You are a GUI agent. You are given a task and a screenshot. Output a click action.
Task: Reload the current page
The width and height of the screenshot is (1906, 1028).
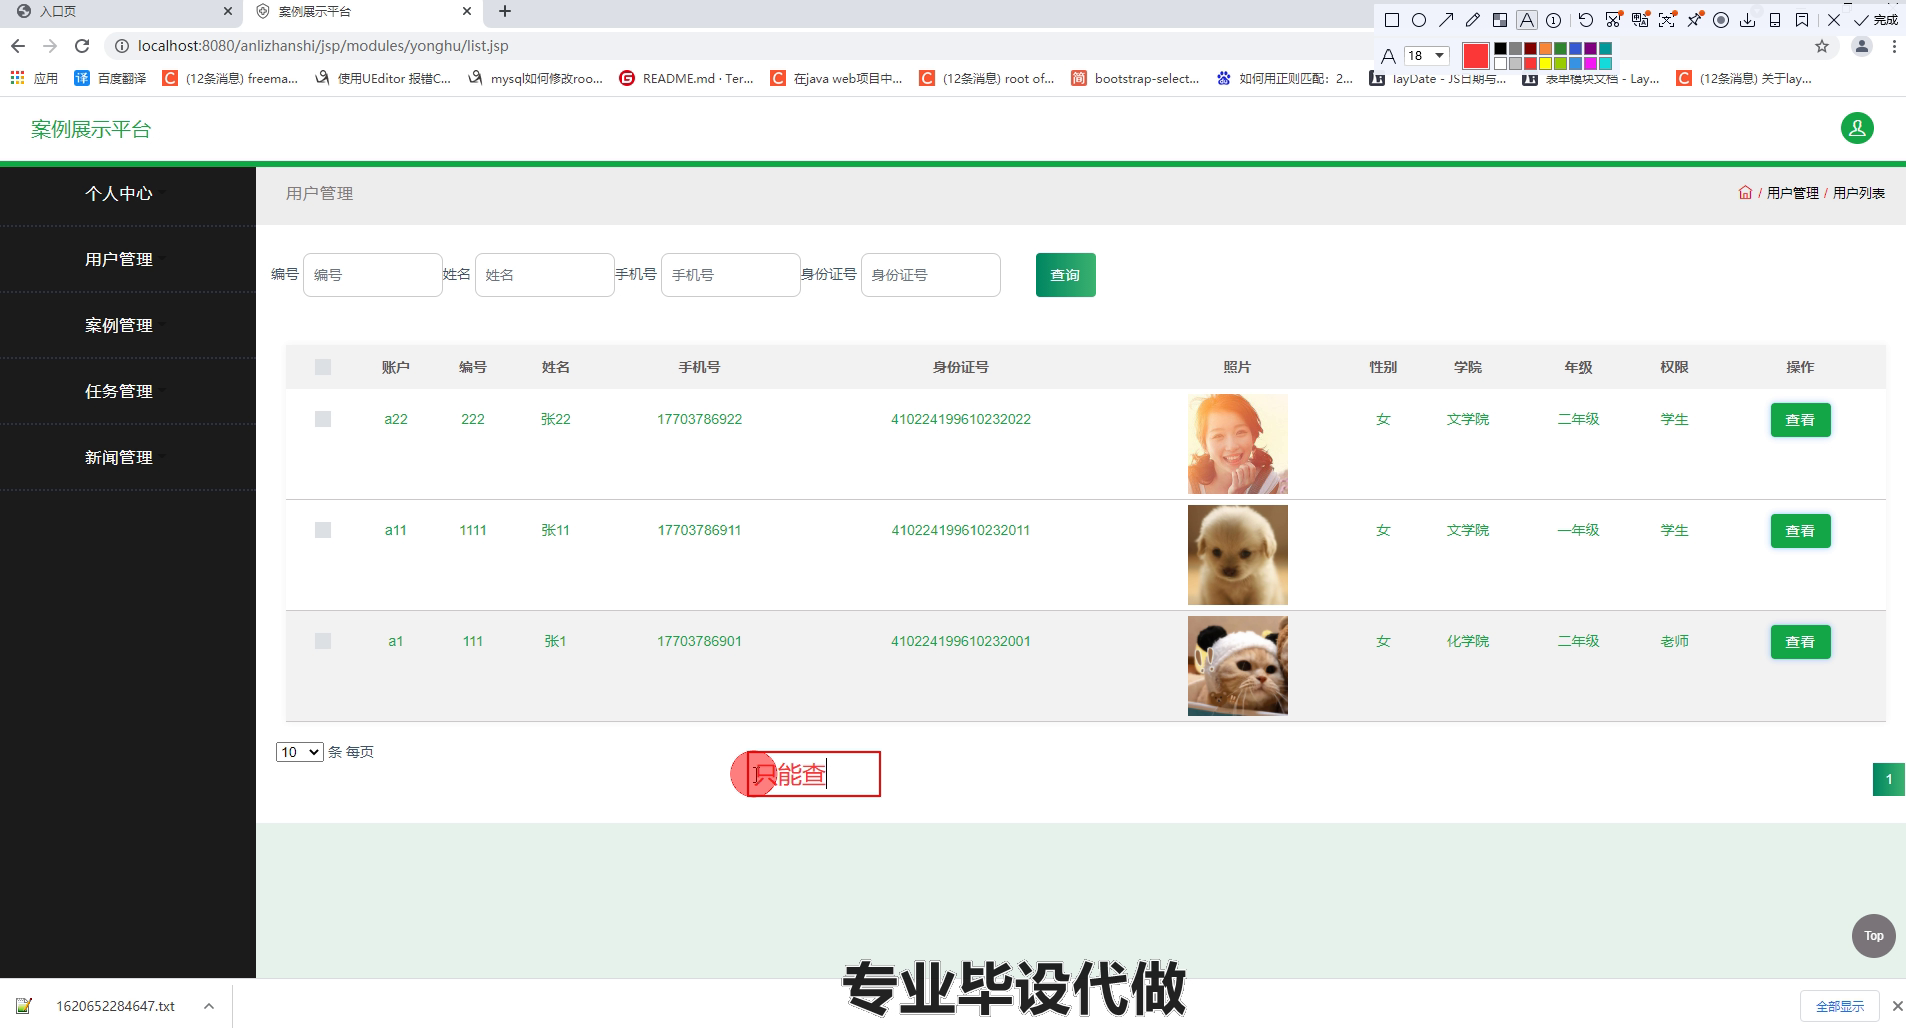pos(82,46)
